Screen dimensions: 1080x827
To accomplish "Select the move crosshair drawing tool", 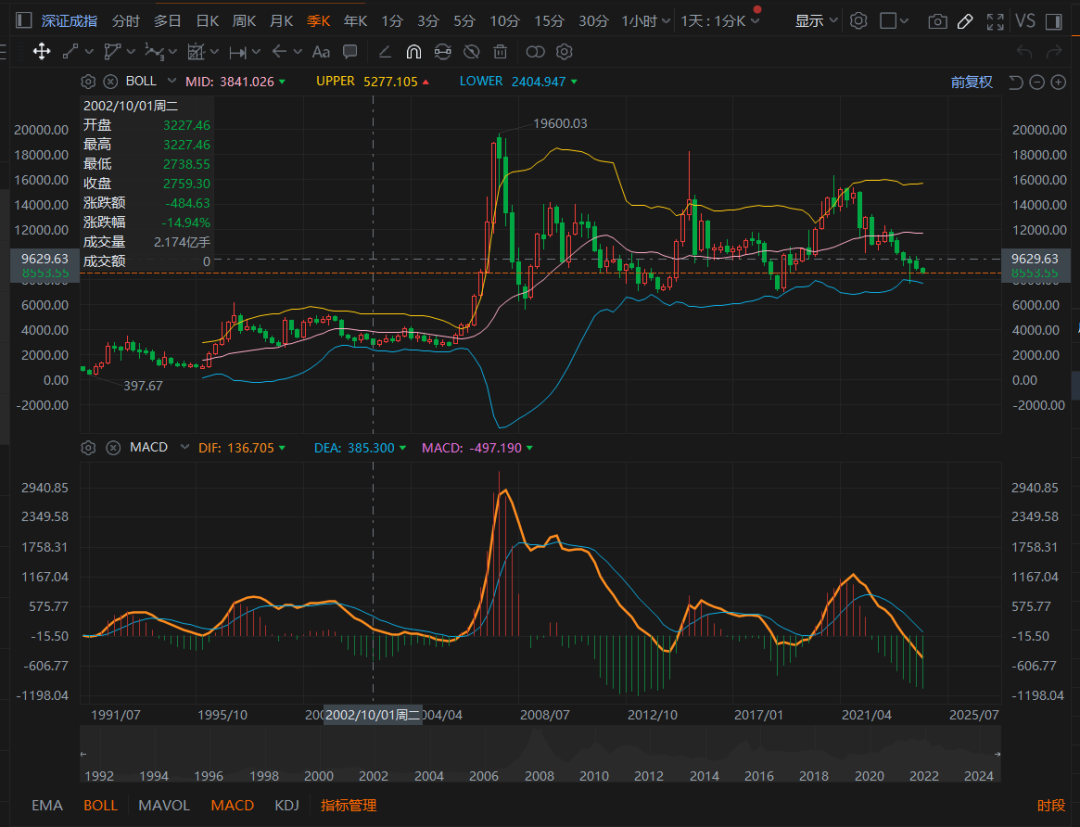I will (41, 52).
